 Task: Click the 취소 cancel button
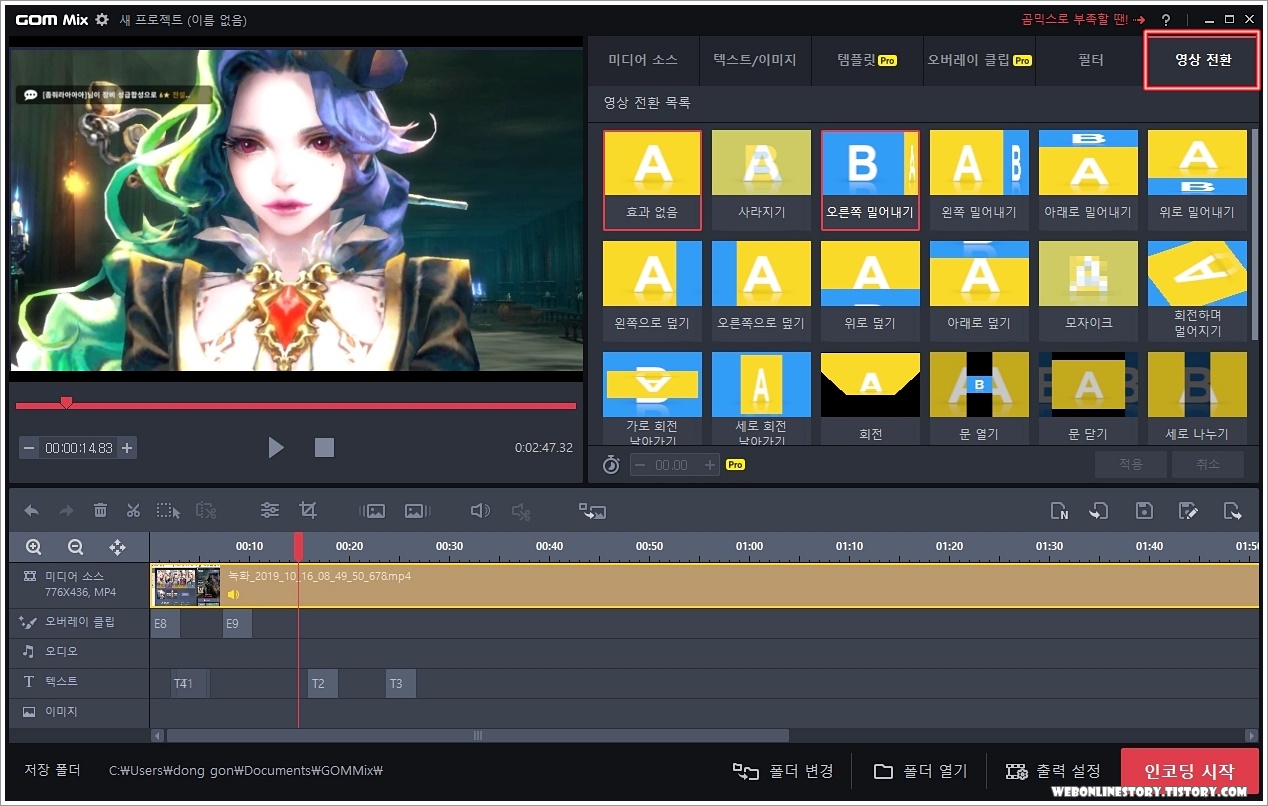pos(1208,465)
